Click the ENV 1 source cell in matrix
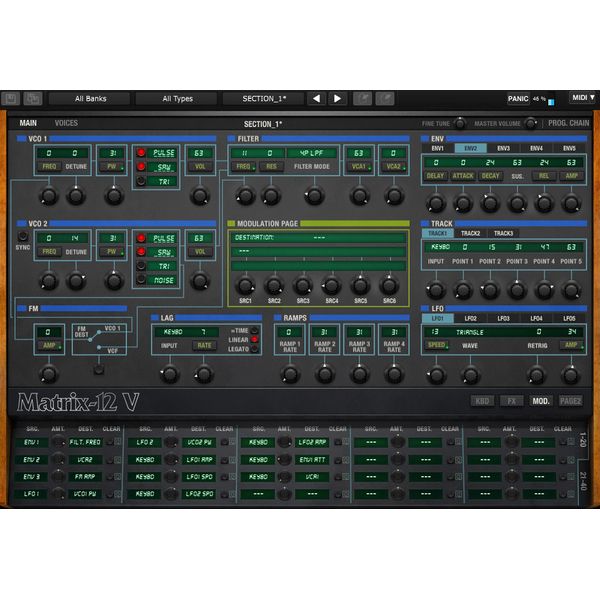Viewport: 600px width, 600px height. pyautogui.click(x=31, y=442)
